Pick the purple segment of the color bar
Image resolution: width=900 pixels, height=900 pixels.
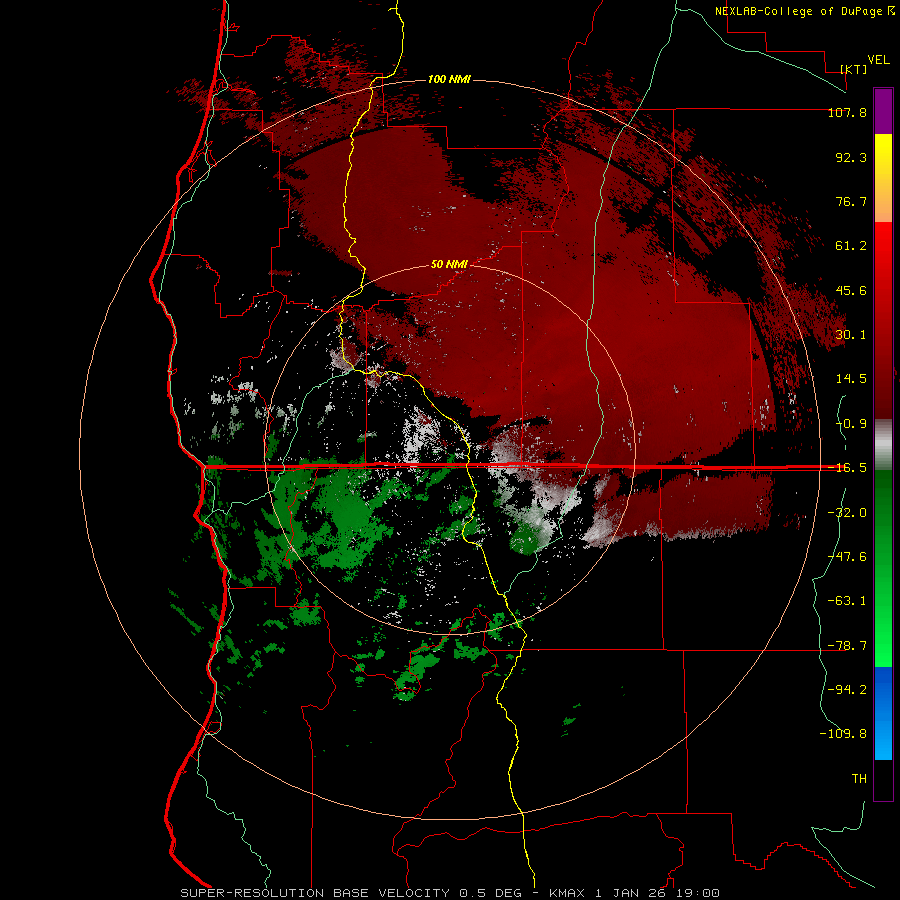[x=883, y=111]
